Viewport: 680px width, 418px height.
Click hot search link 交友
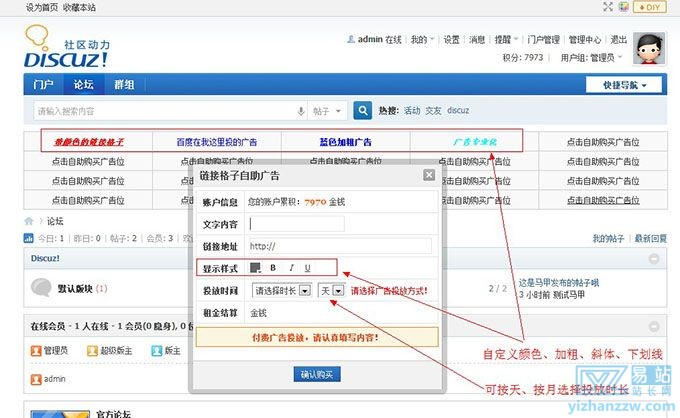(433, 111)
